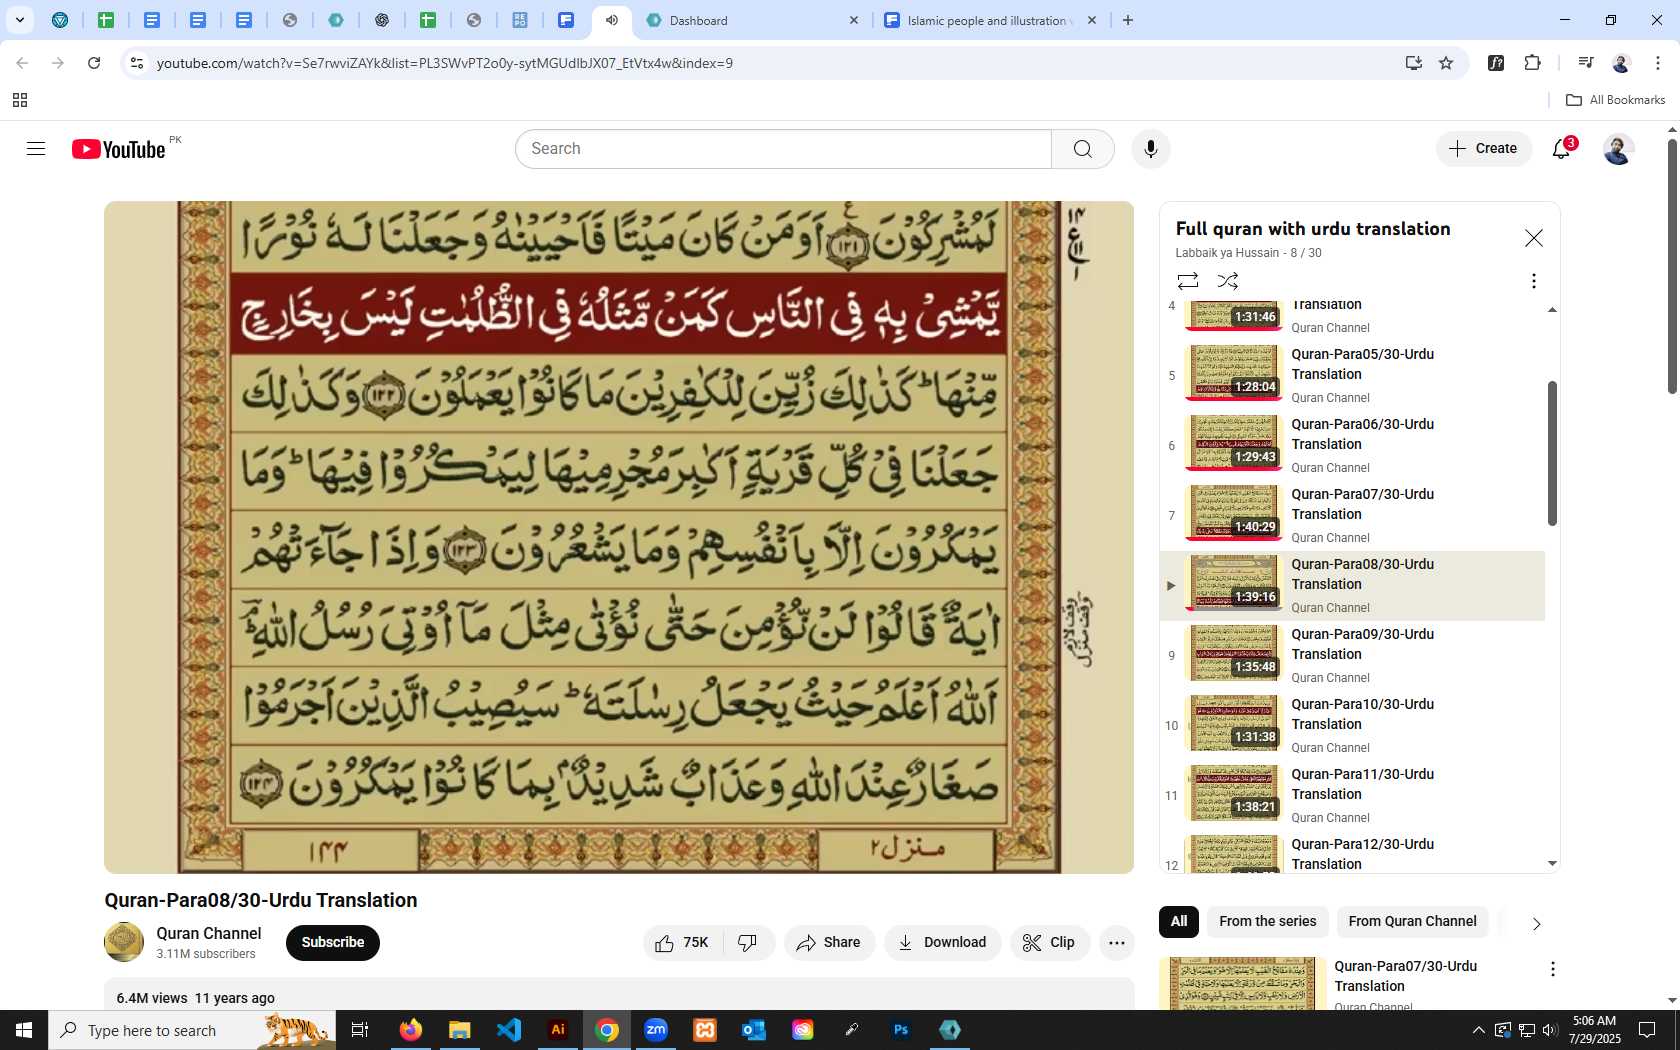The height and width of the screenshot is (1050, 1680).
Task: Like the video with thumbs up
Action: (x=682, y=943)
